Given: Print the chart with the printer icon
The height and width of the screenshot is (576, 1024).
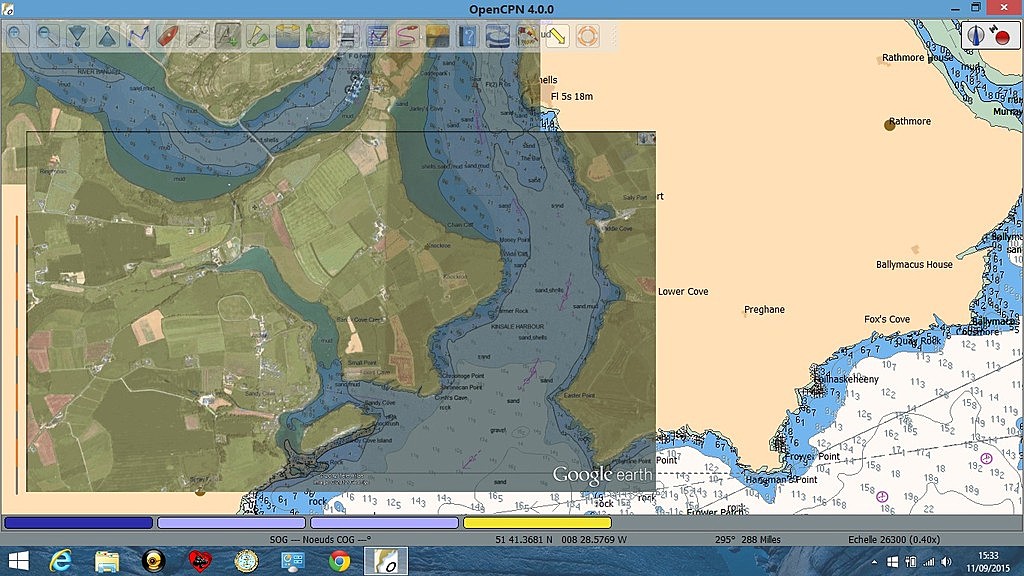Looking at the screenshot, I should (x=348, y=36).
